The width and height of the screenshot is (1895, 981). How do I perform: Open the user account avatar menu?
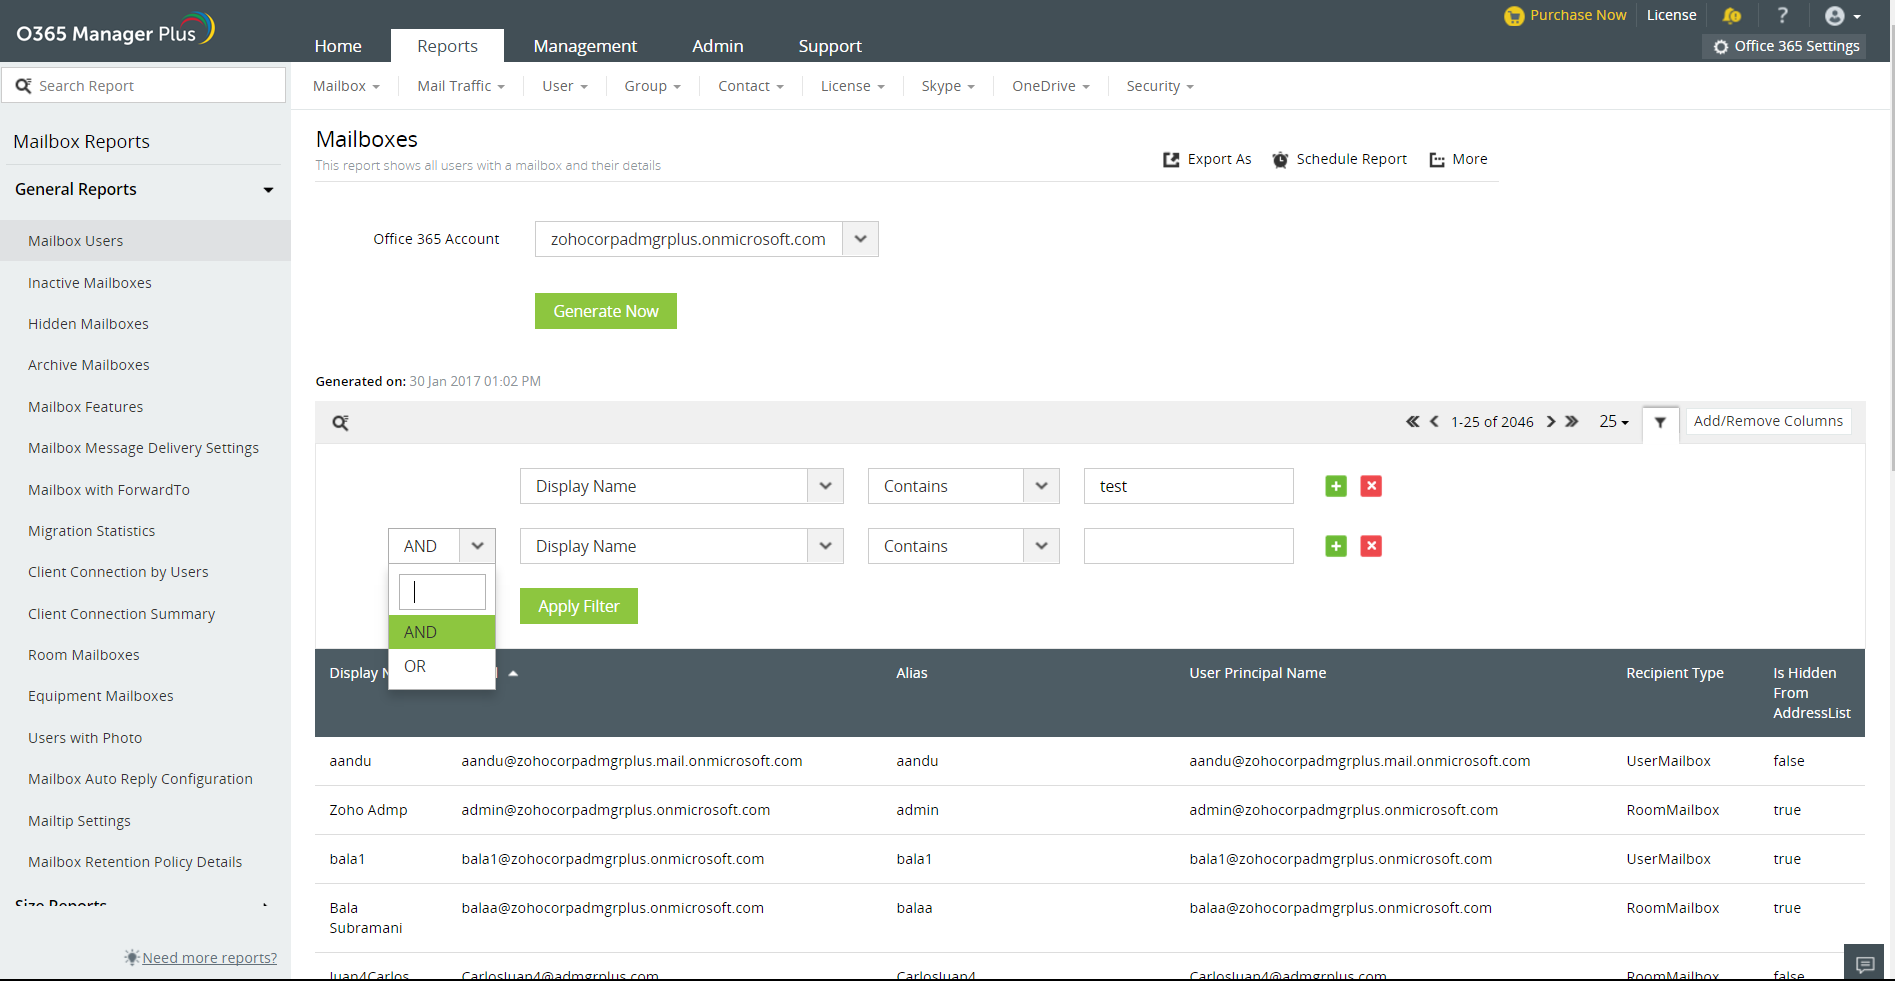tap(1842, 16)
